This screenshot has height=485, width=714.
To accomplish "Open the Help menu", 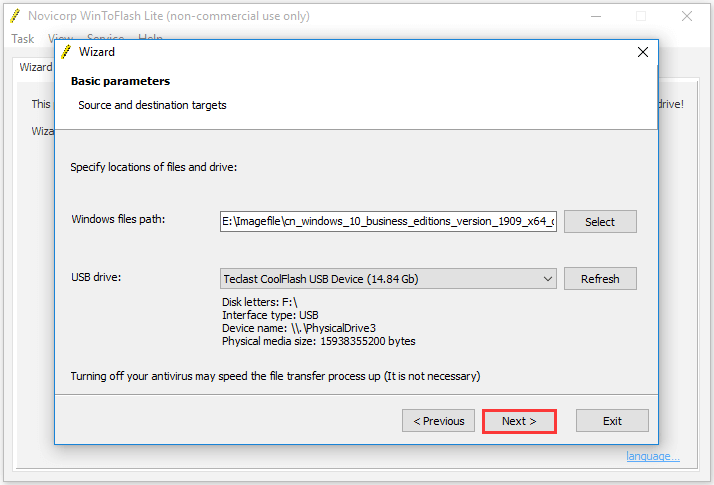I will point(150,36).
